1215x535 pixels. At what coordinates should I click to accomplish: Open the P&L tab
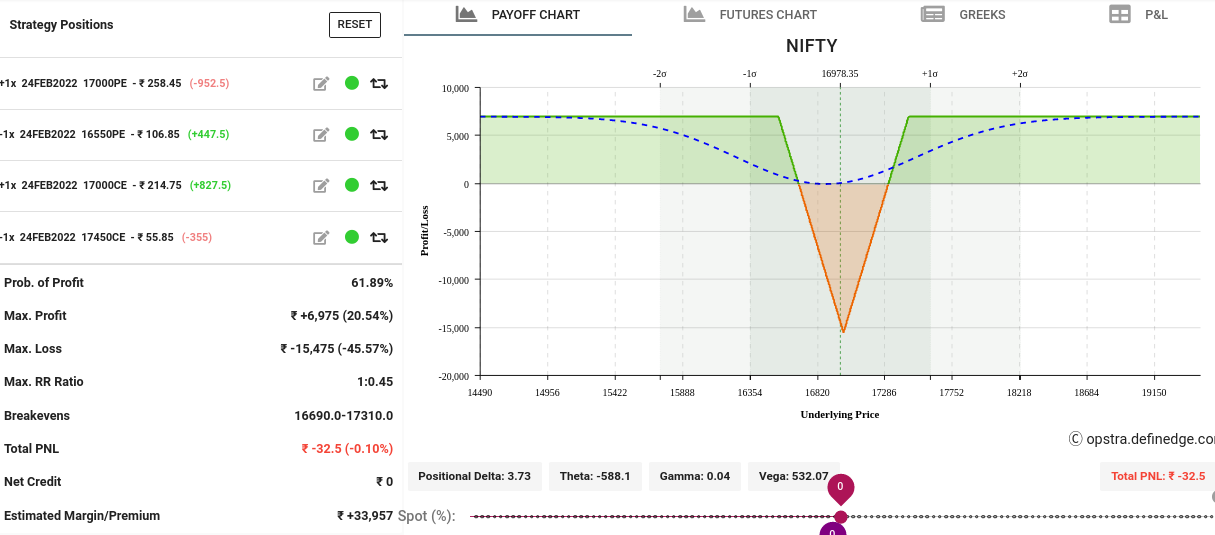coord(1138,15)
